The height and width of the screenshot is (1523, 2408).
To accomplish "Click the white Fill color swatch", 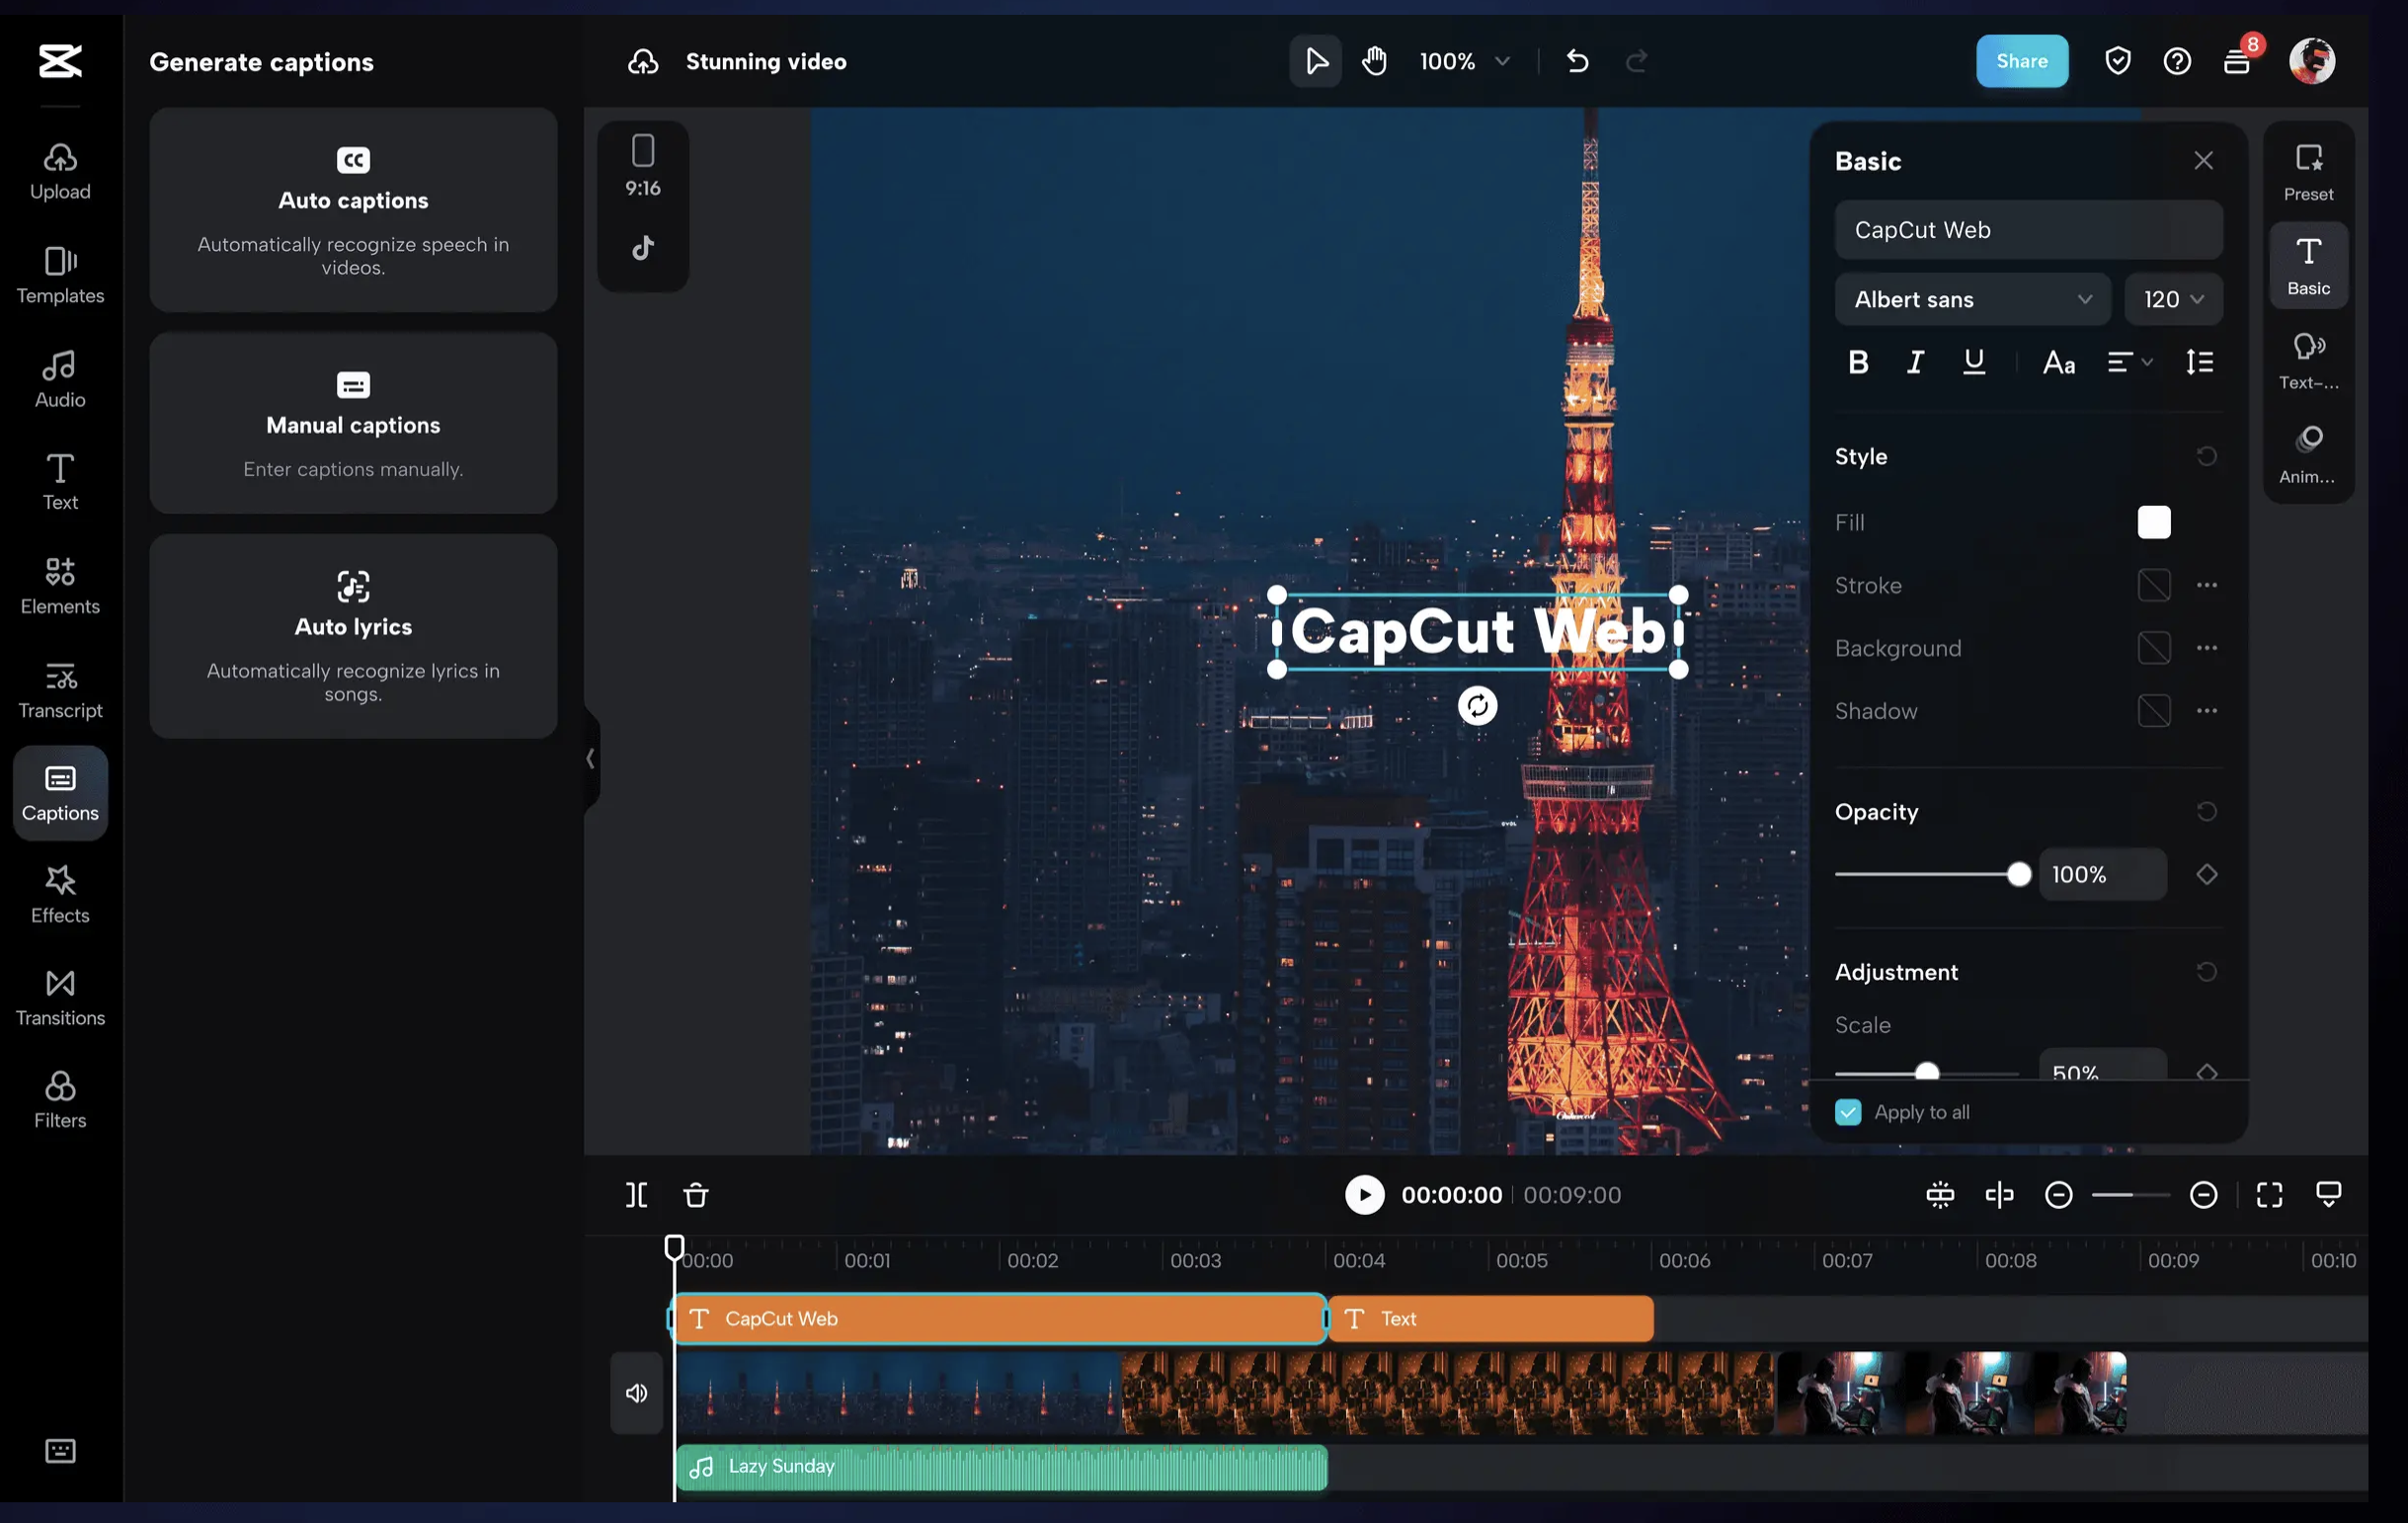I will 2154,522.
